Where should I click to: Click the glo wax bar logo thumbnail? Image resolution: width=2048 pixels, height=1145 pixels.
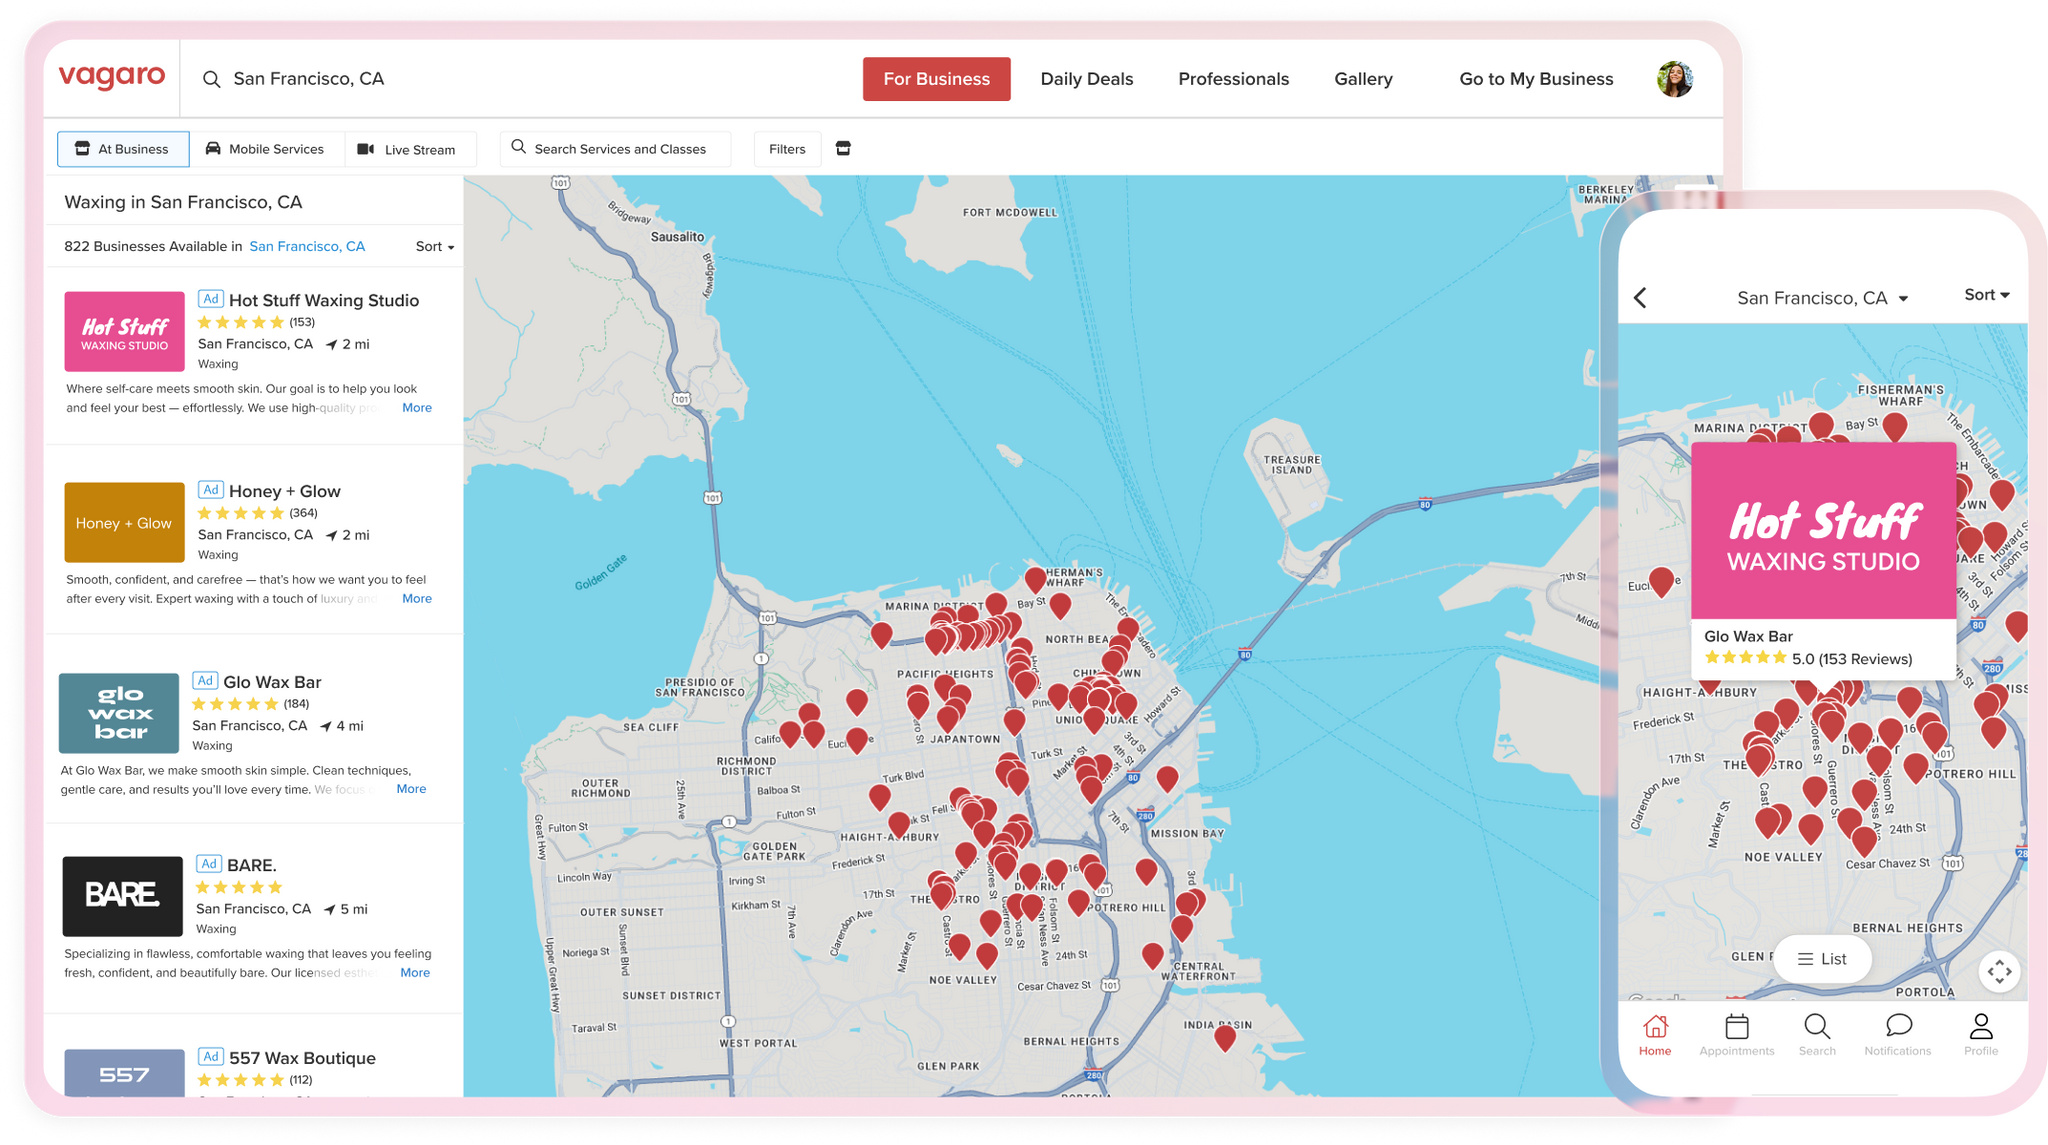(x=119, y=713)
